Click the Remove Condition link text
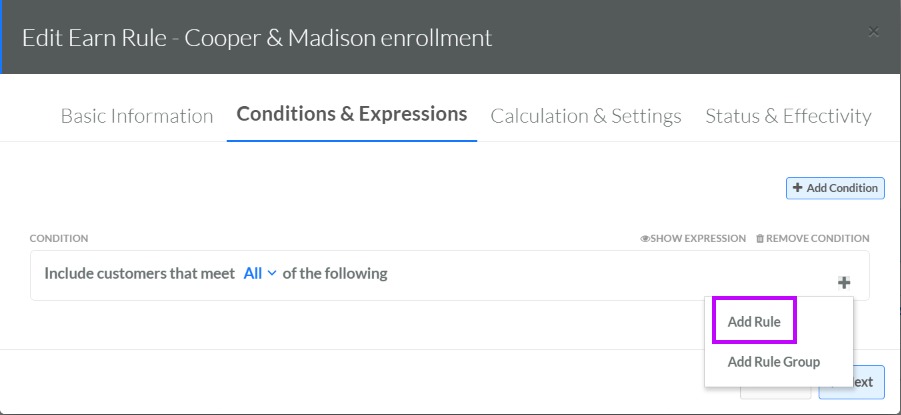This screenshot has width=901, height=415. tap(817, 239)
